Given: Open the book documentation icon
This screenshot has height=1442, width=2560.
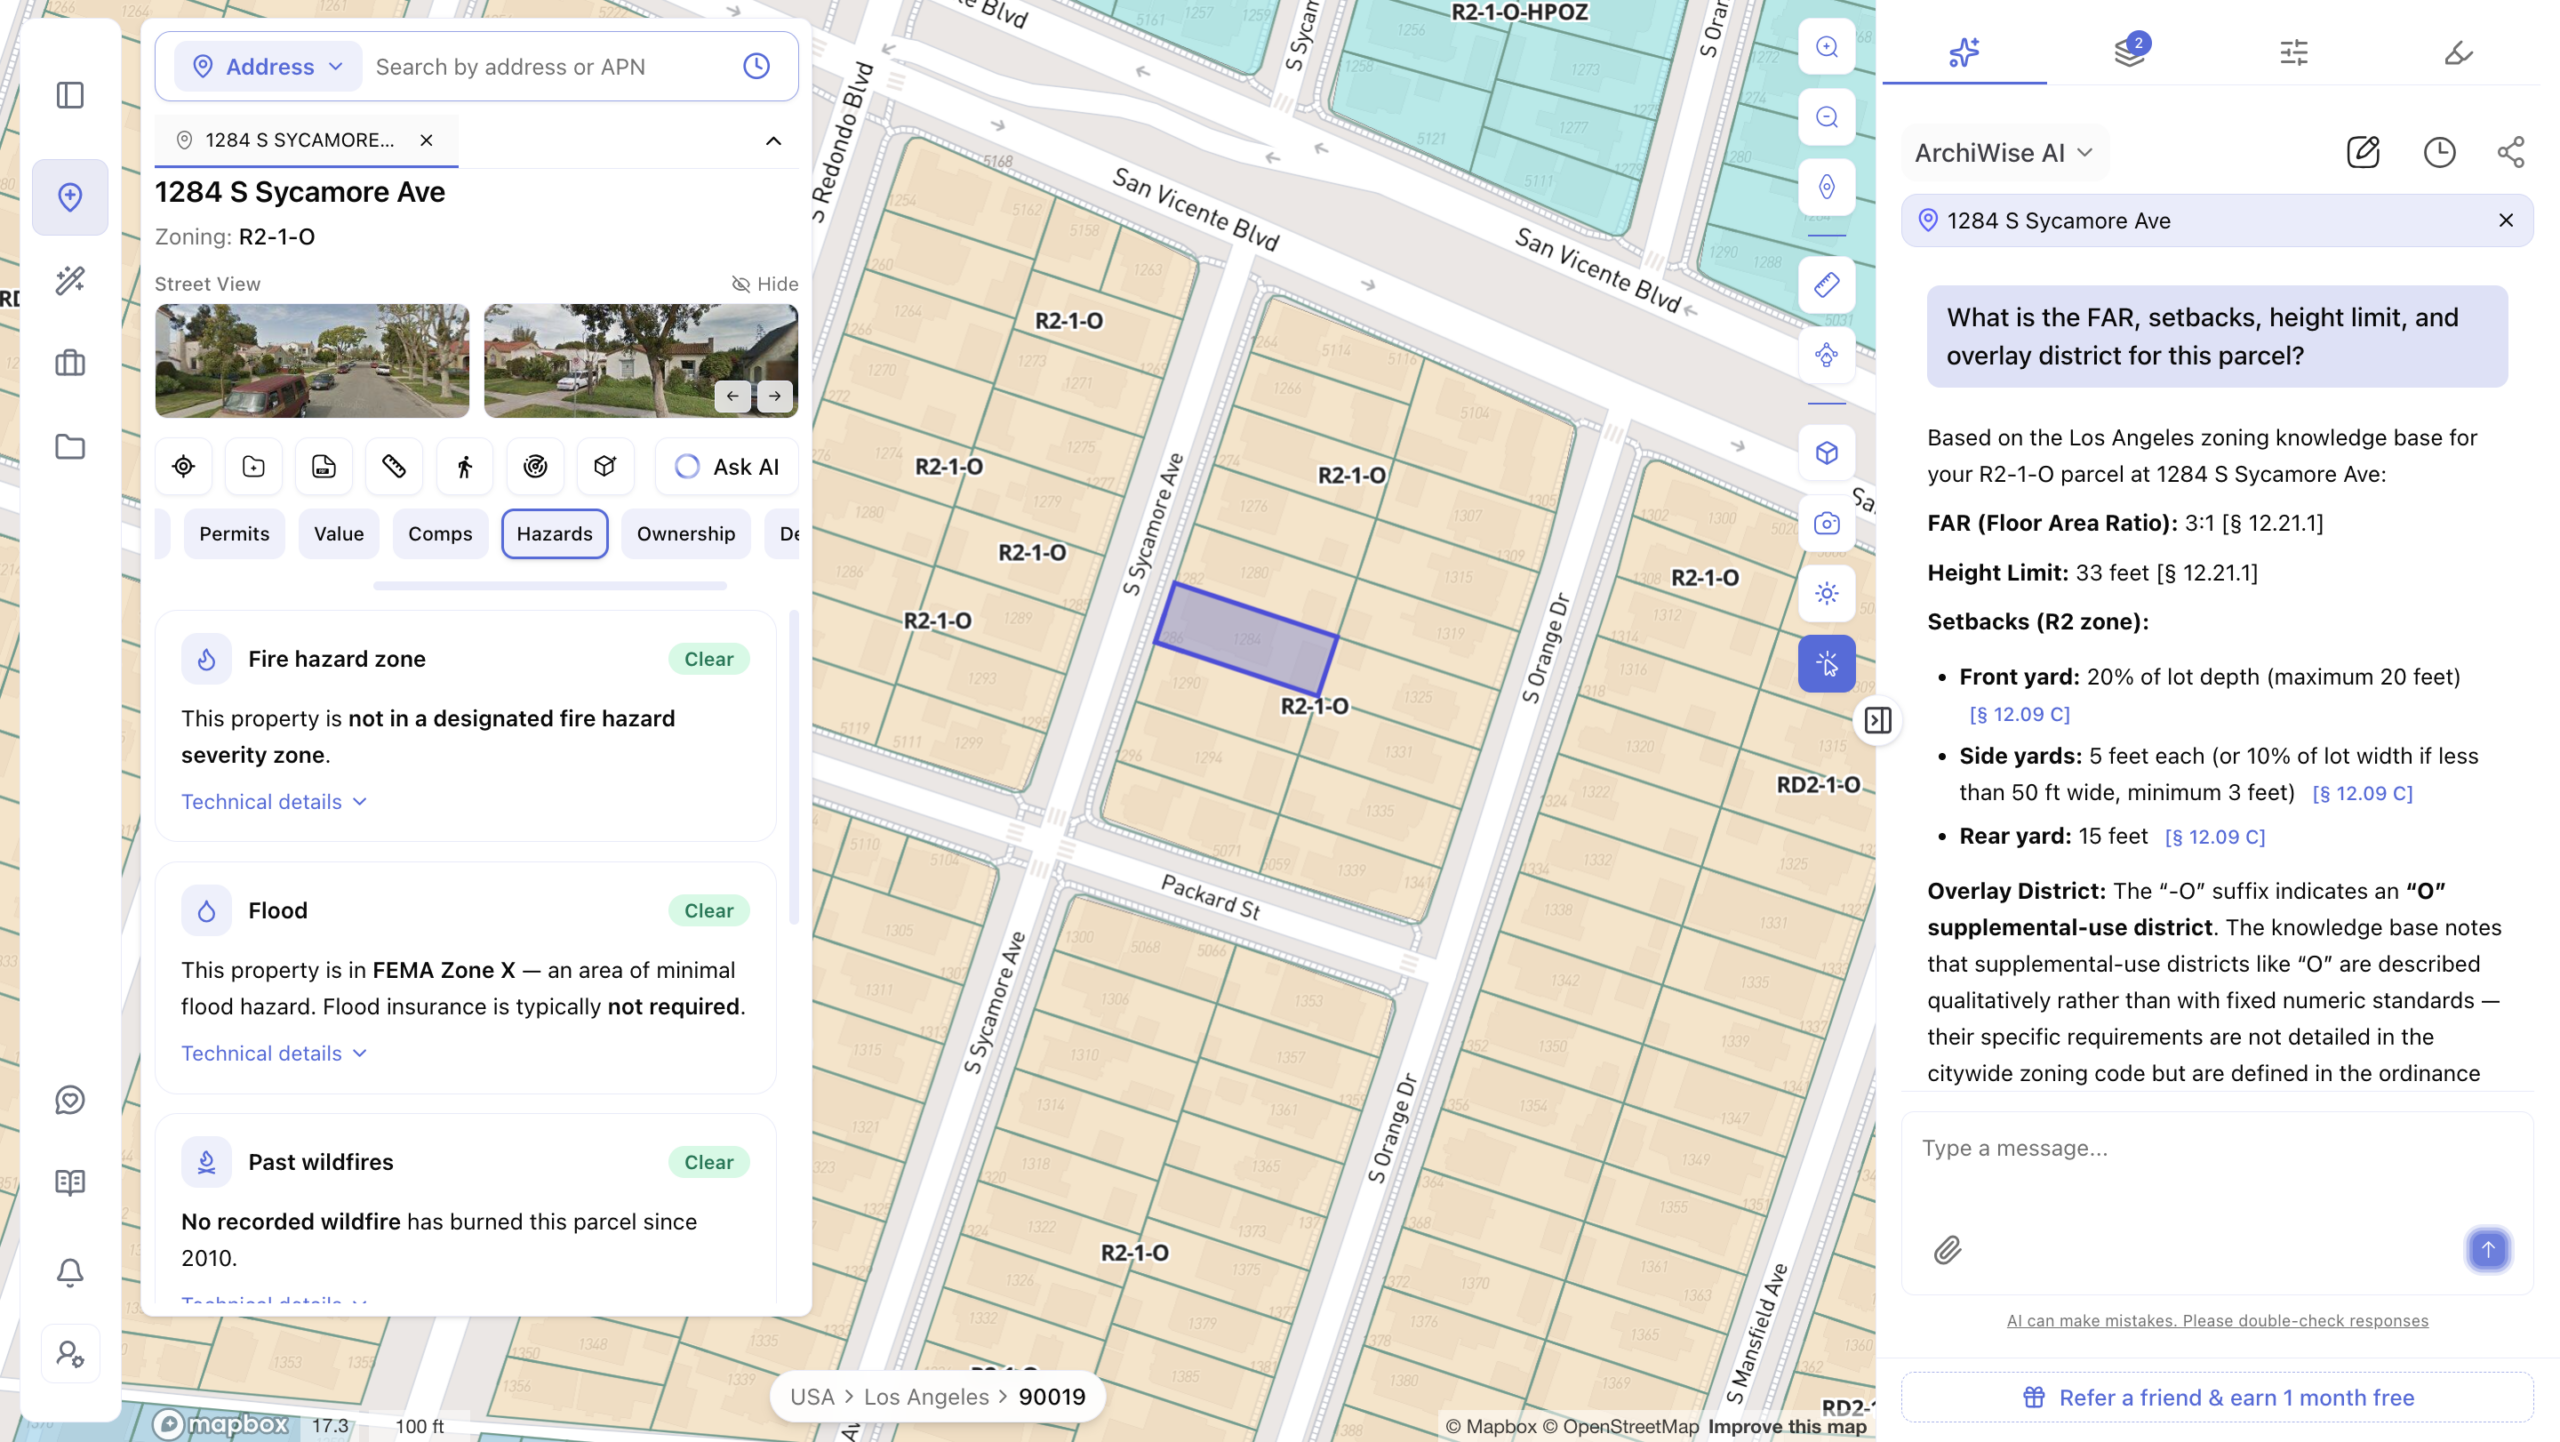Looking at the screenshot, I should coord(70,1182).
